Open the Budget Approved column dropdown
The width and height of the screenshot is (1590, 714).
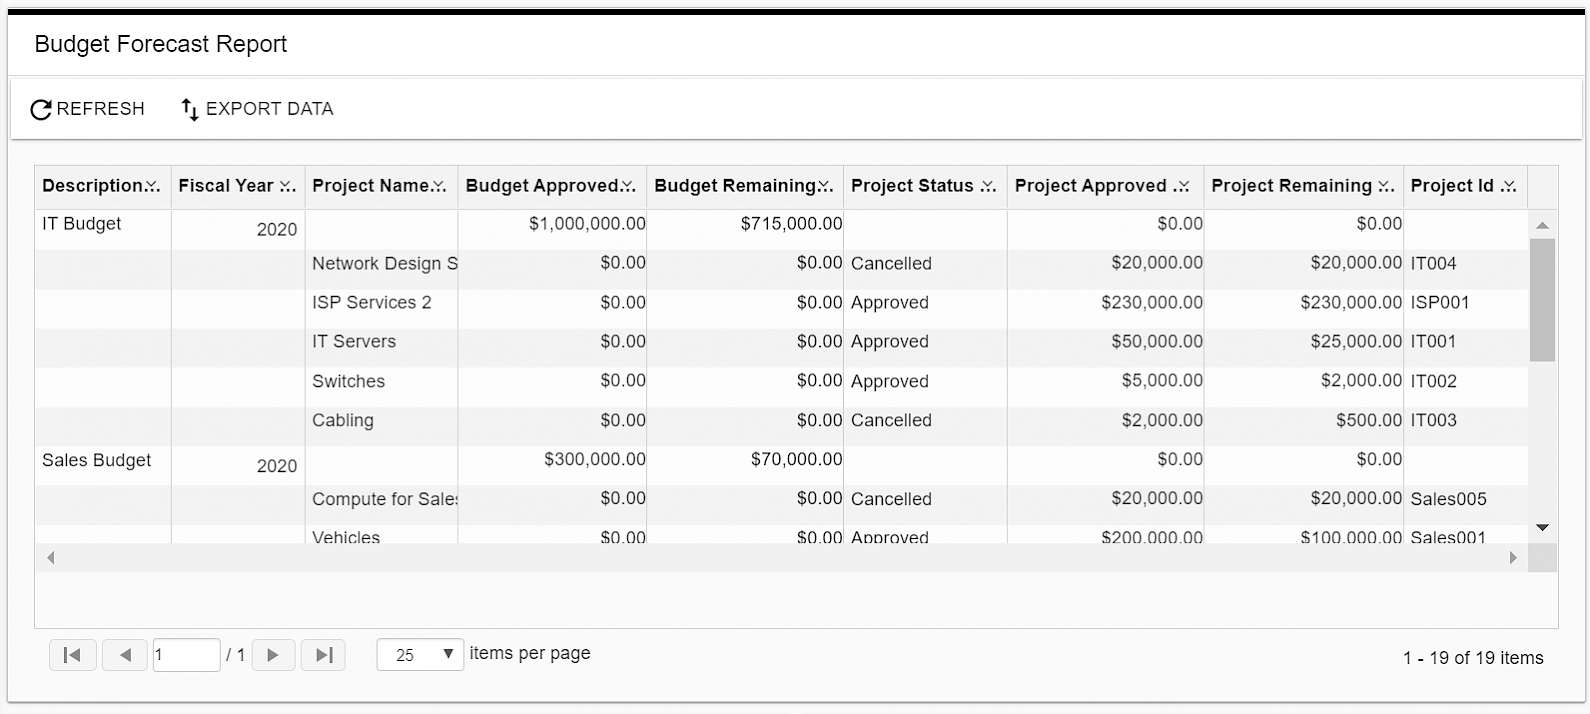(x=628, y=186)
